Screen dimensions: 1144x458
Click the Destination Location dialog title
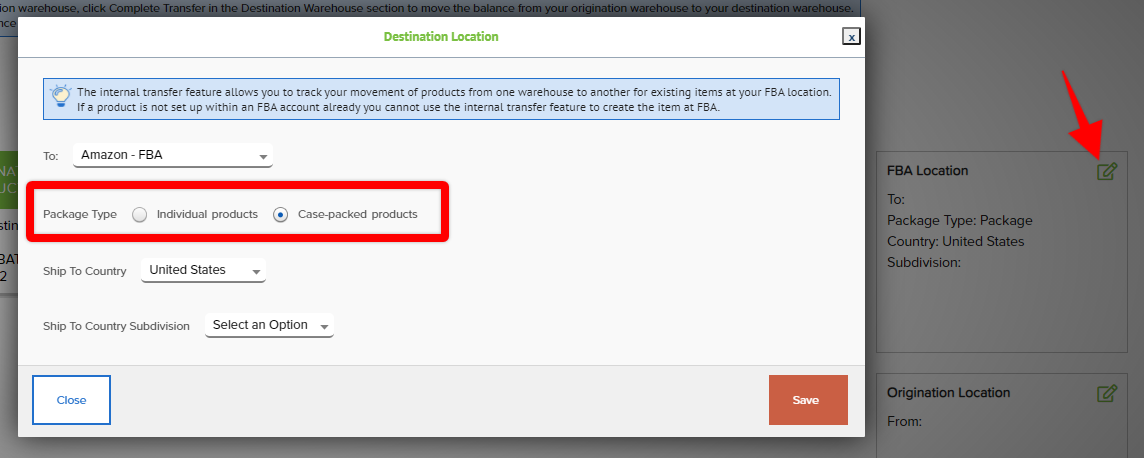pyautogui.click(x=441, y=36)
